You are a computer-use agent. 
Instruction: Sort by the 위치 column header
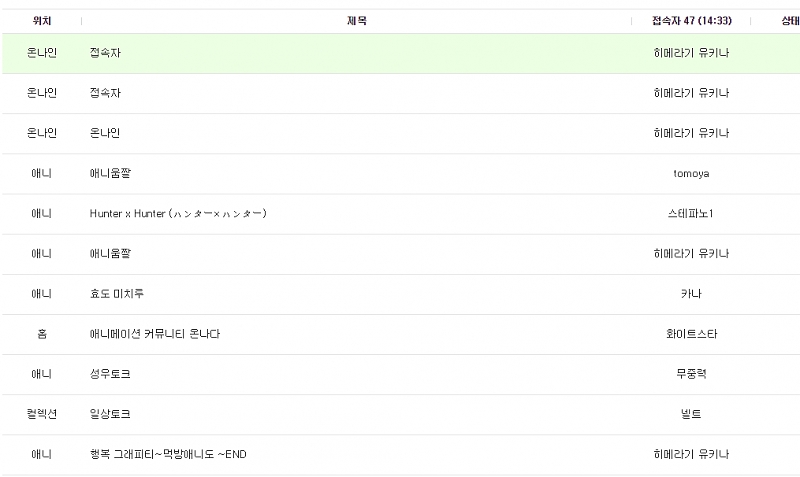click(41, 21)
